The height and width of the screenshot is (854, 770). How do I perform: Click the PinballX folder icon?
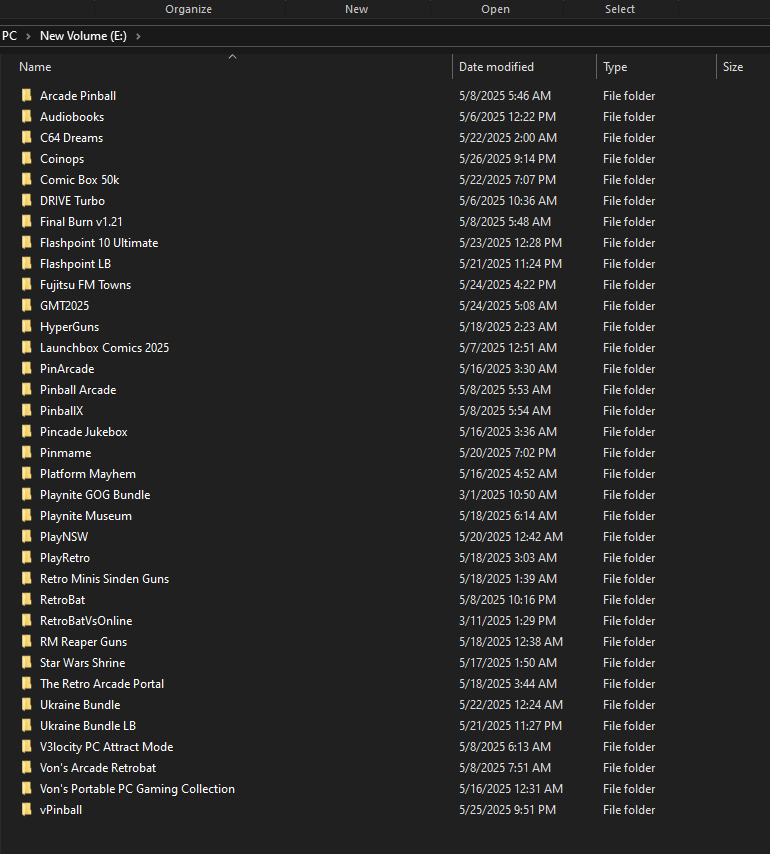tap(26, 411)
